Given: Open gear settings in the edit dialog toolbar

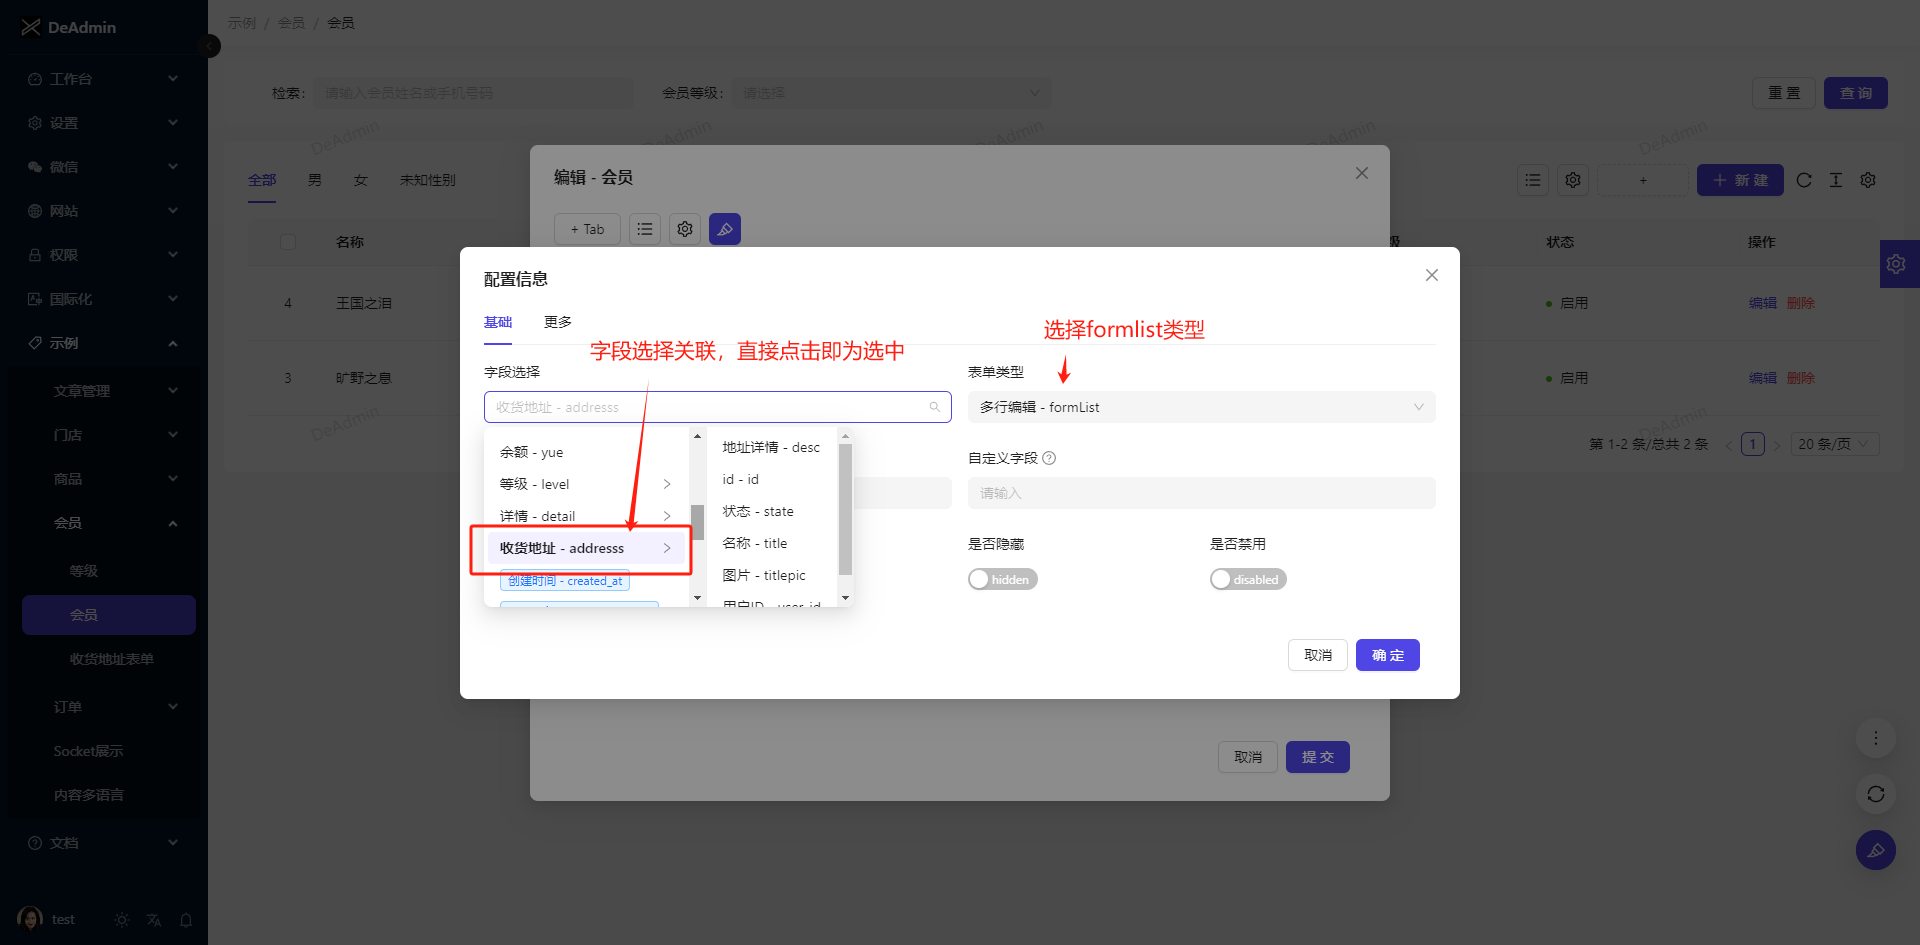Looking at the screenshot, I should click(x=685, y=229).
